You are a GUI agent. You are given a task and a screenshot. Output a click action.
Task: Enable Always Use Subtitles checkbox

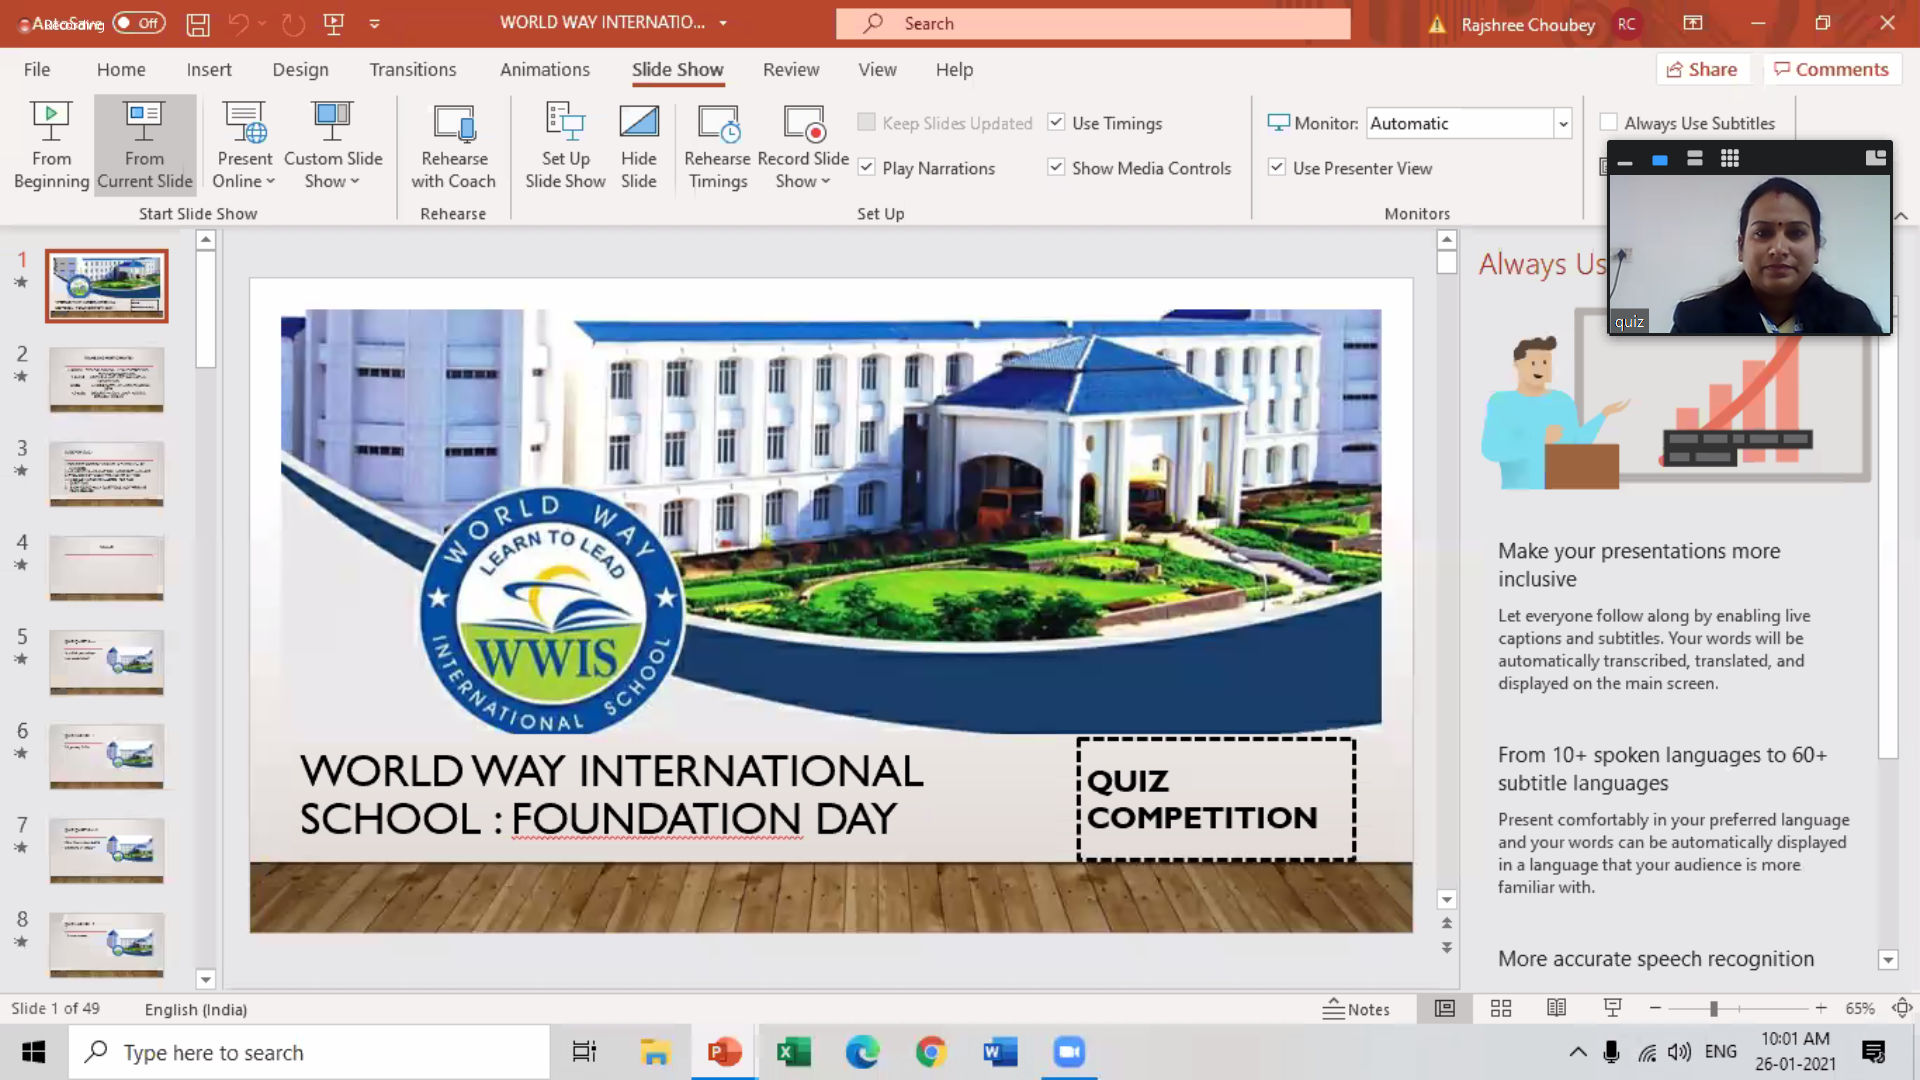click(1609, 122)
